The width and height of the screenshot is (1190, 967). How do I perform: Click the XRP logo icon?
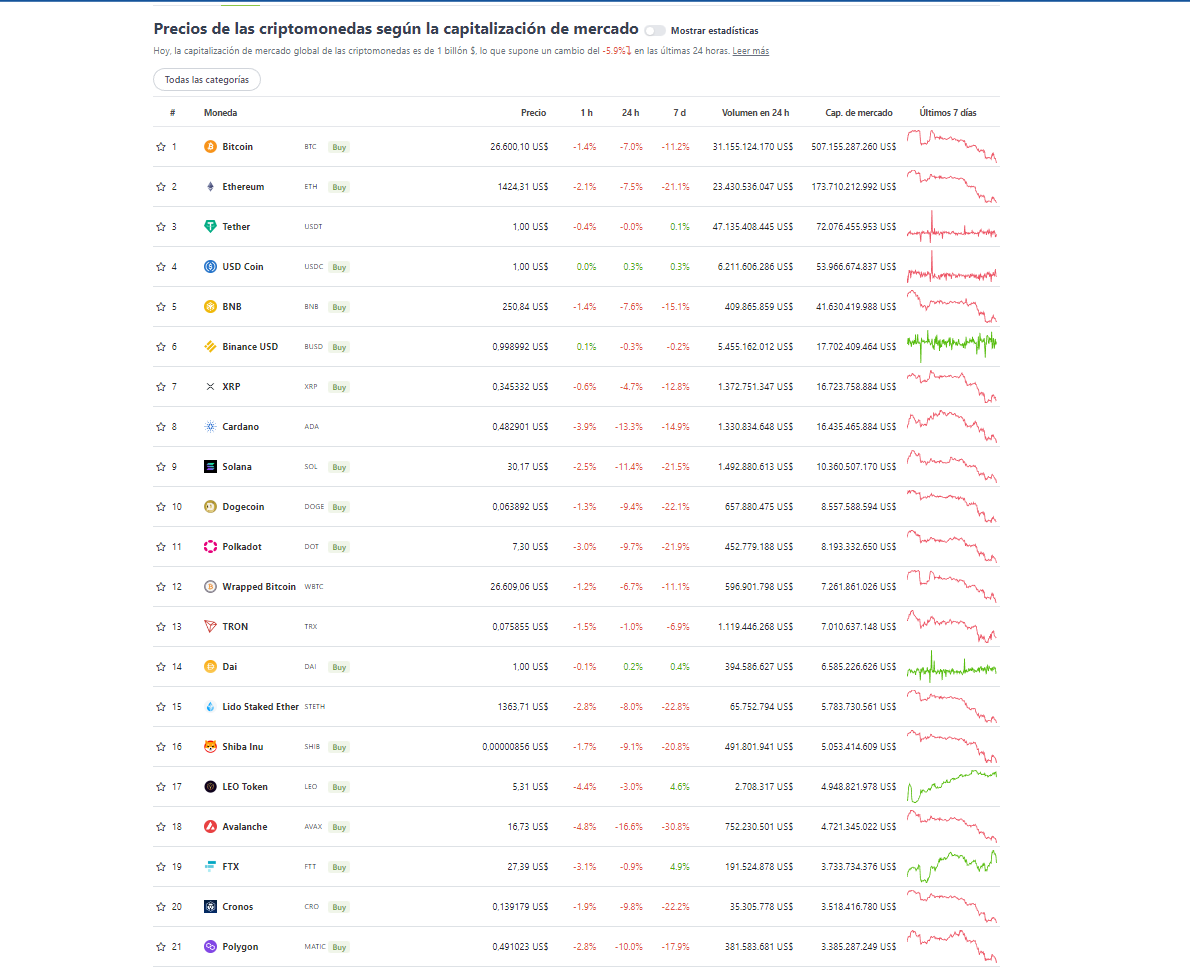coord(210,386)
